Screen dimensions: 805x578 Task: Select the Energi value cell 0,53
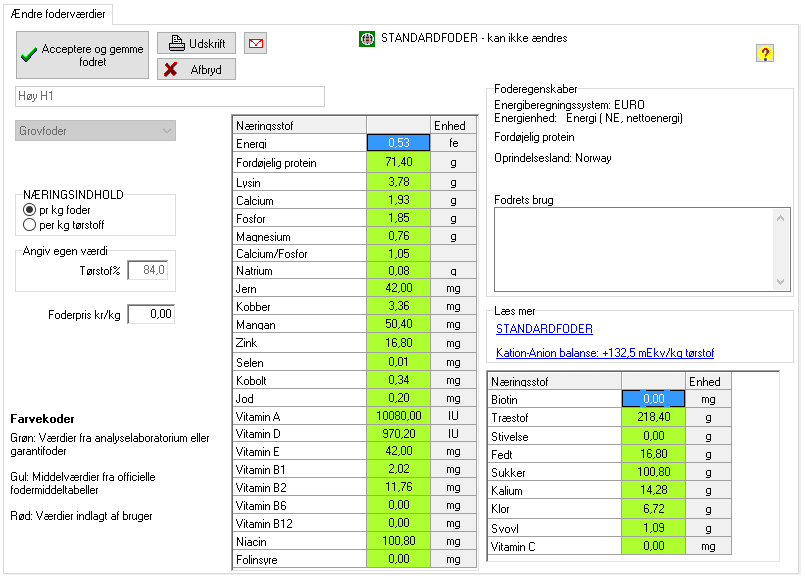[398, 143]
